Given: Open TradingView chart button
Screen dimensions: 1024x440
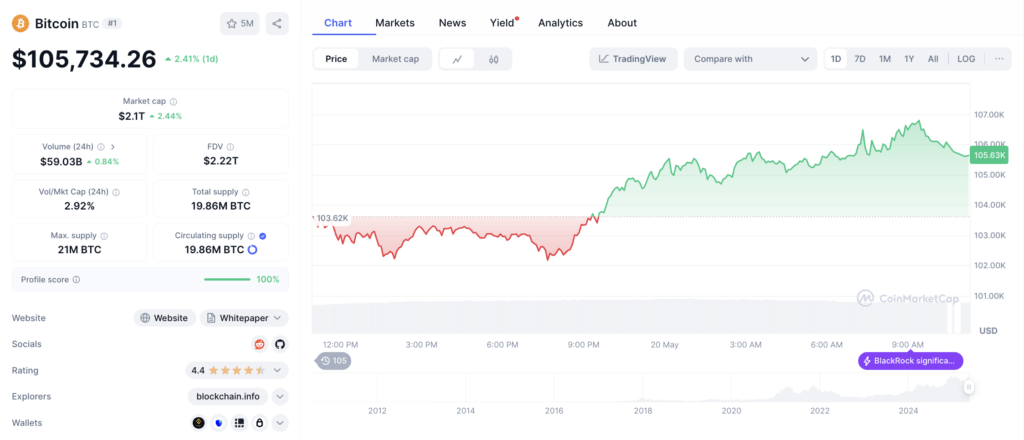Looking at the screenshot, I should pyautogui.click(x=633, y=59).
